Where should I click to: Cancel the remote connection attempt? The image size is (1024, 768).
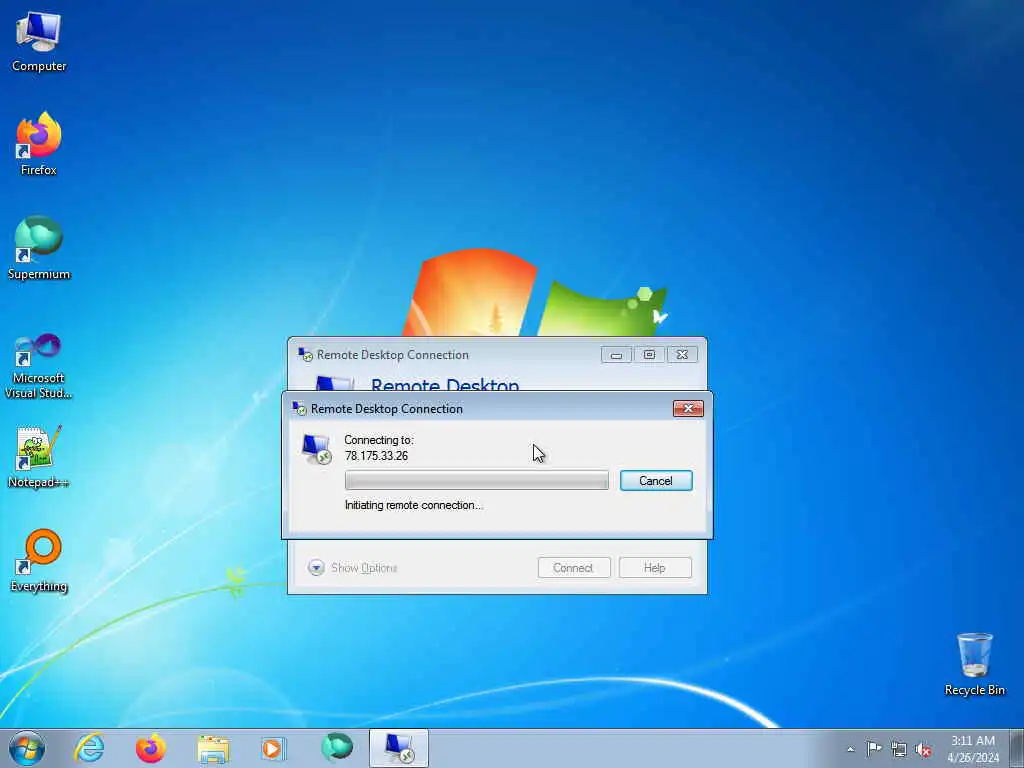[x=656, y=481]
